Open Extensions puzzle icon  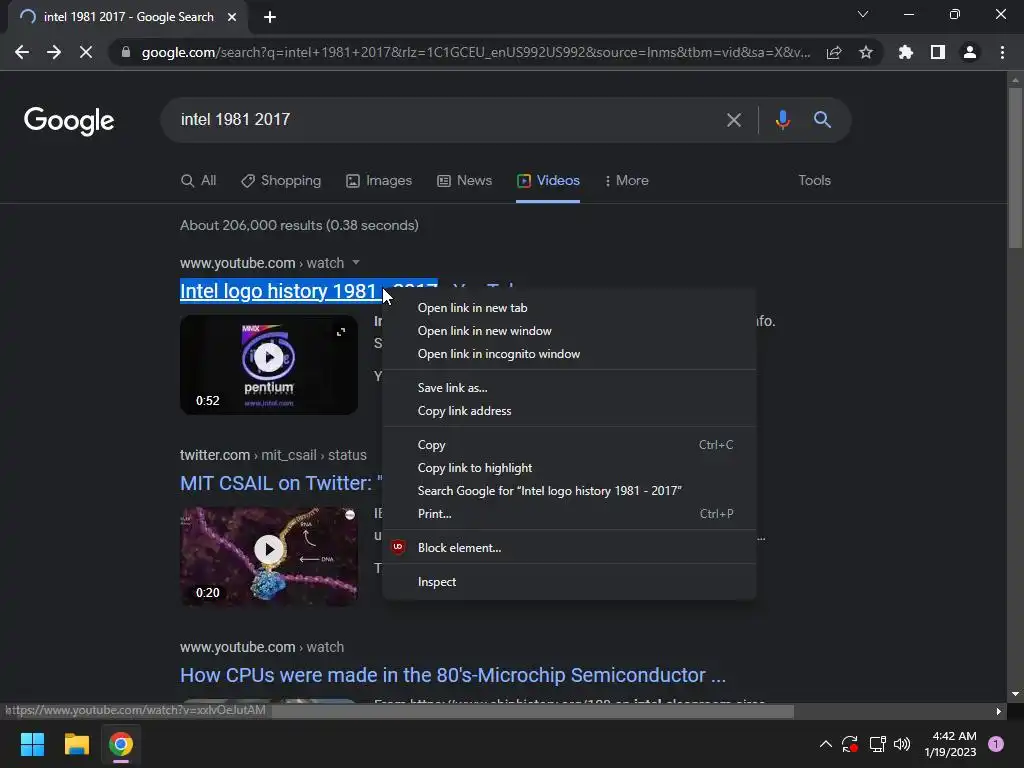[x=906, y=52]
